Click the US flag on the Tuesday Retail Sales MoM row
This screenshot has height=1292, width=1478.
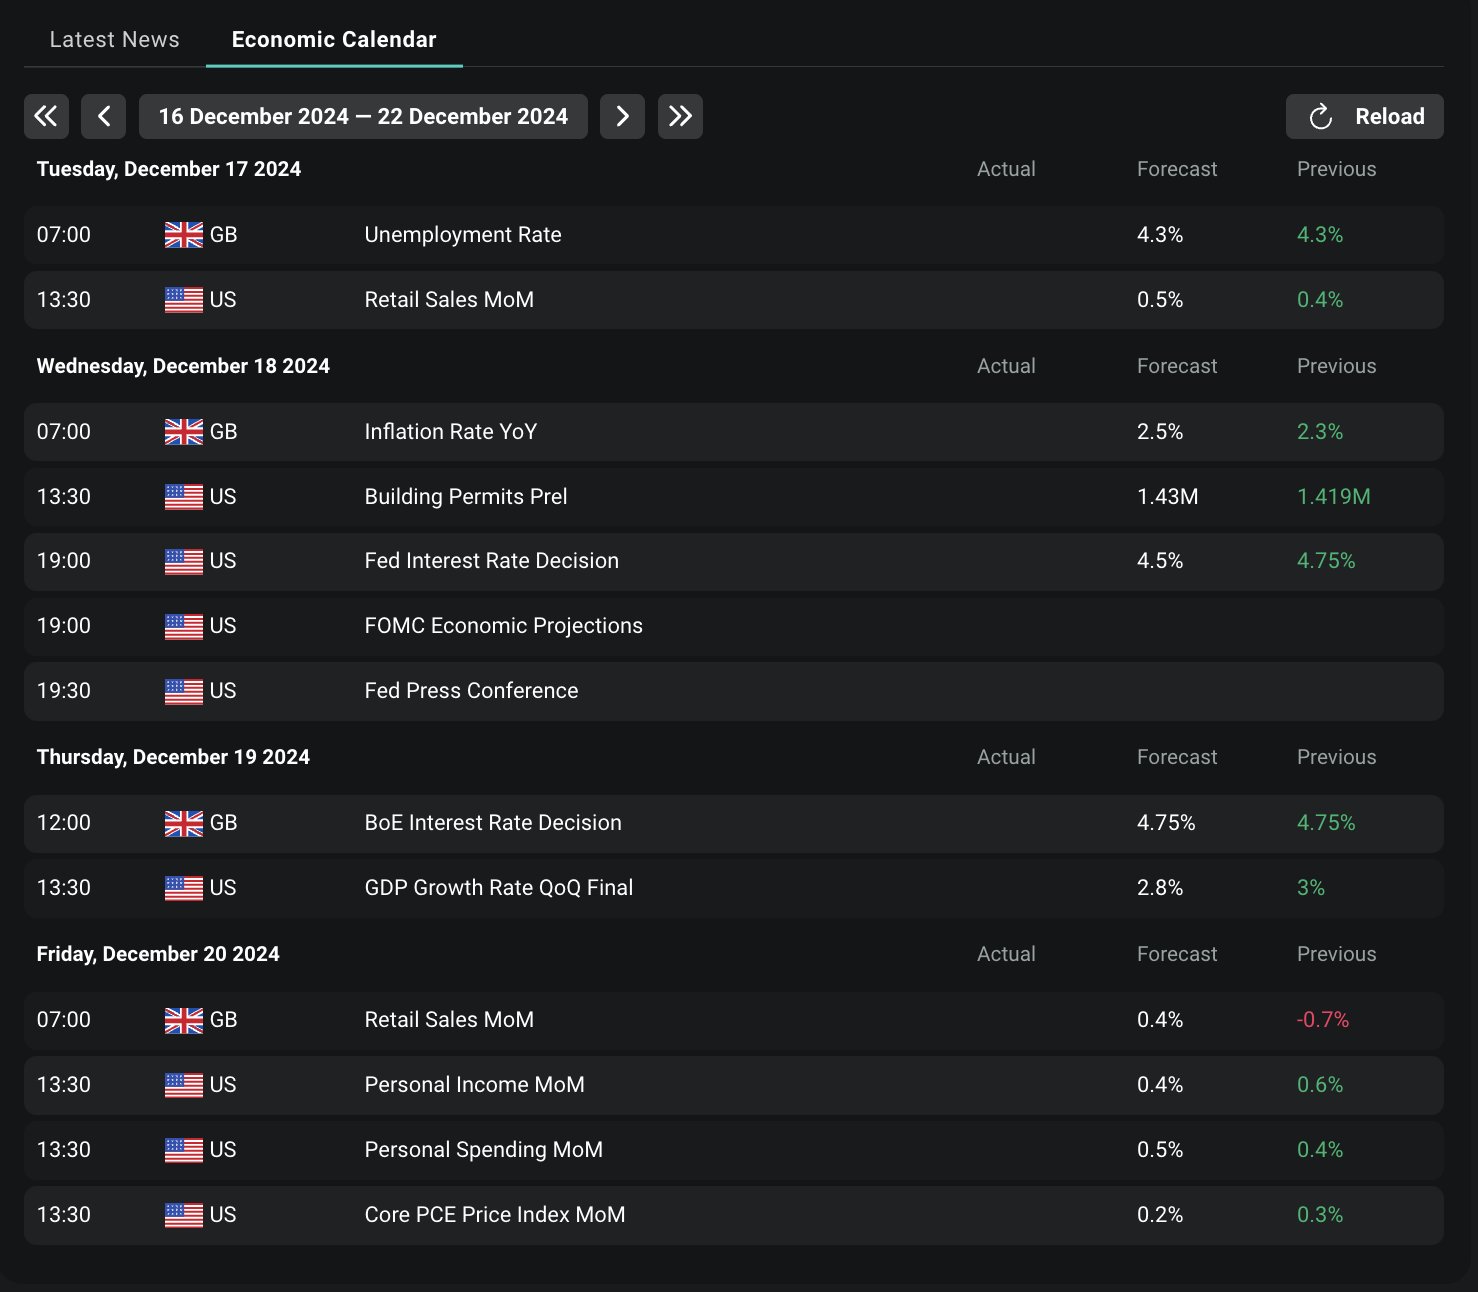coord(184,300)
